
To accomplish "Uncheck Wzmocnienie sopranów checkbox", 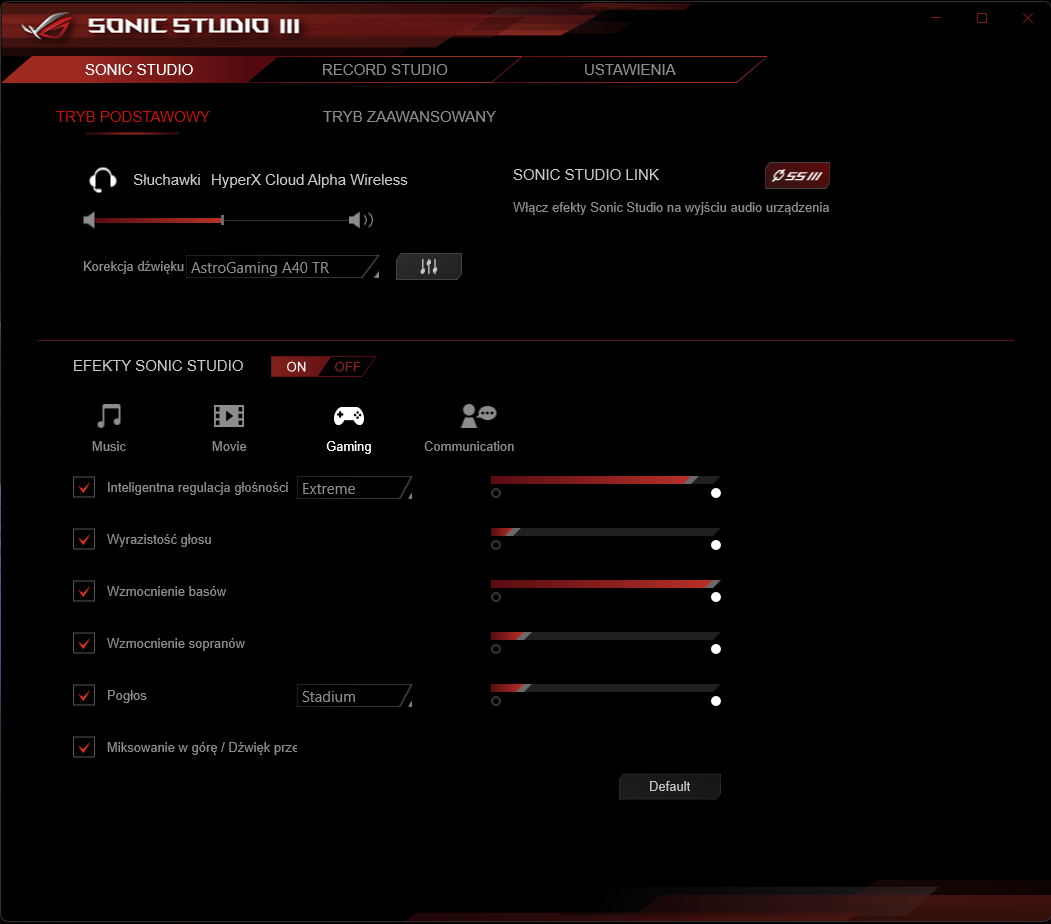I will (84, 643).
